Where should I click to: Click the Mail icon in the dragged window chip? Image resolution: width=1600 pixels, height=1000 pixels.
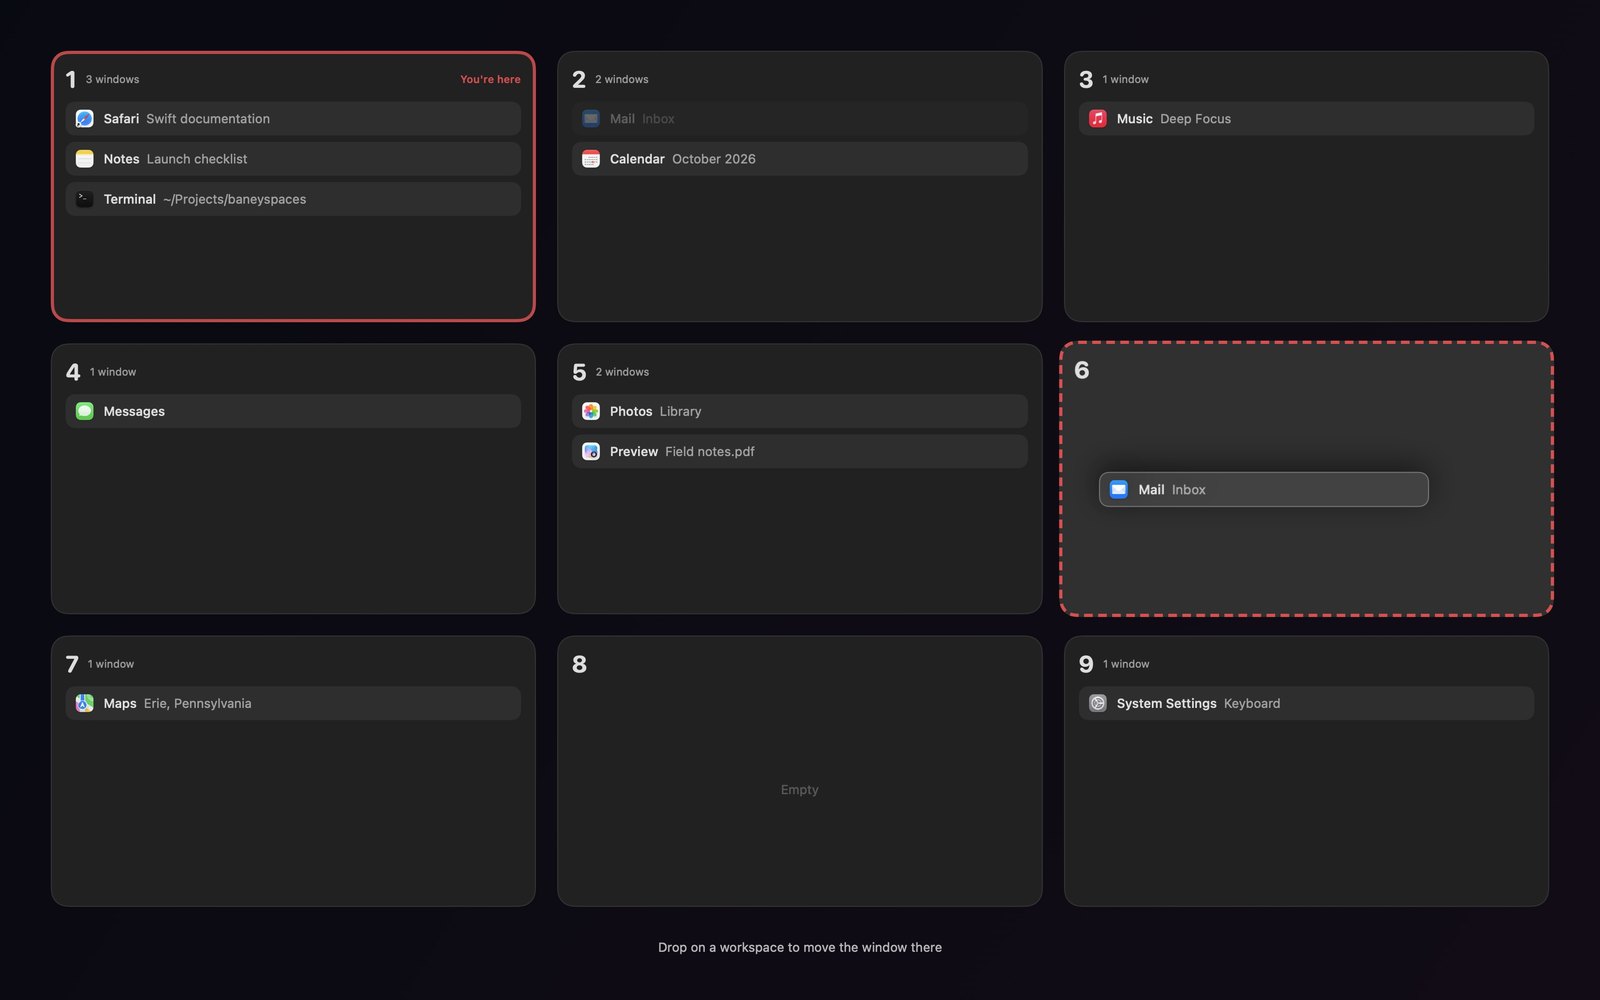[1119, 490]
